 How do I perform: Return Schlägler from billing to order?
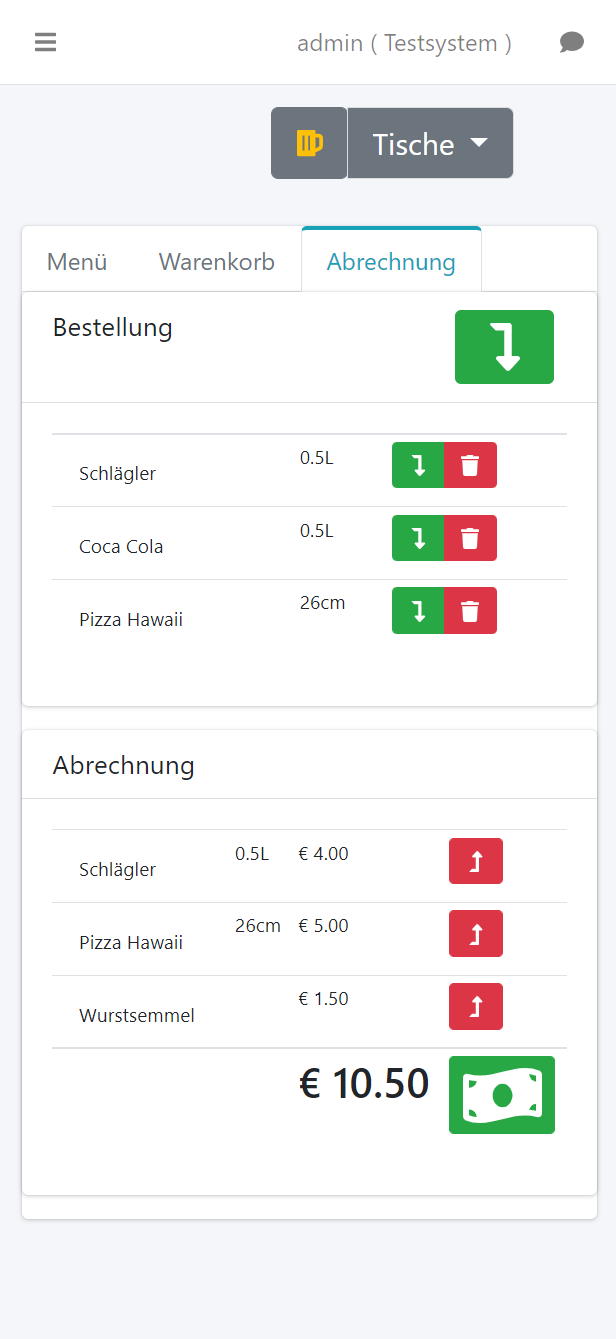[x=476, y=861]
